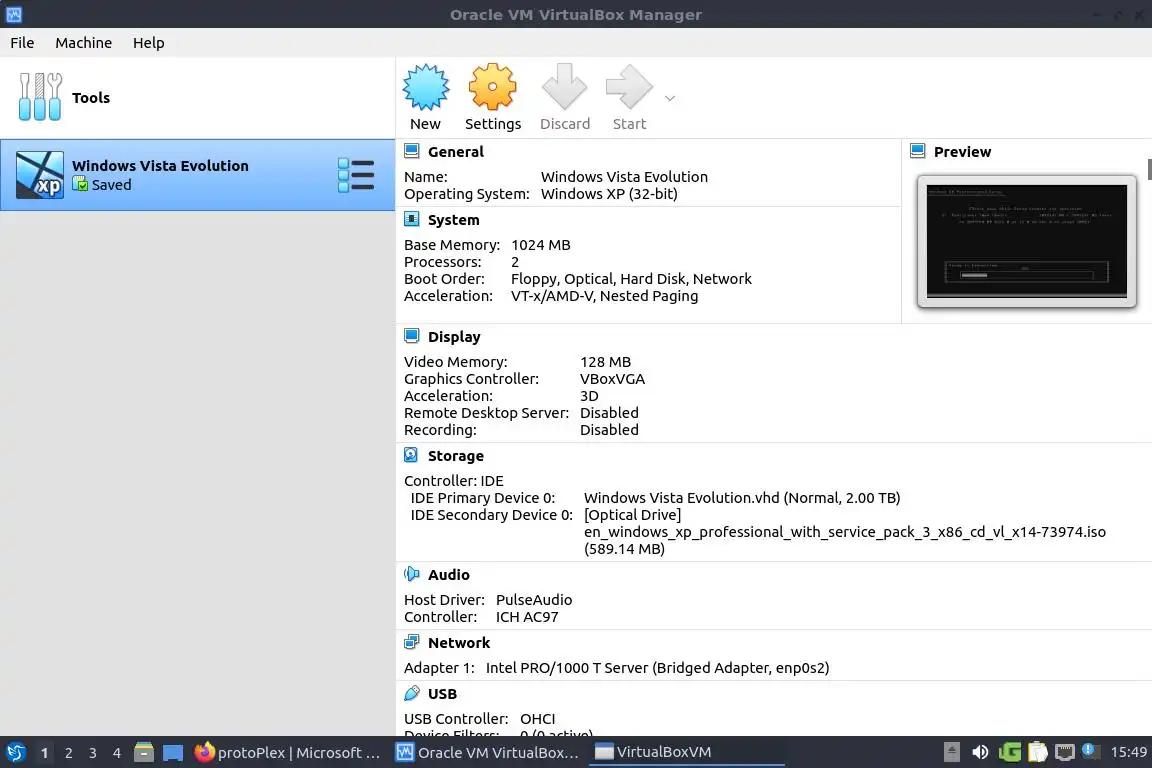Click the VirtualBox icon in title bar
Viewport: 1152px width, 768px height.
point(13,14)
